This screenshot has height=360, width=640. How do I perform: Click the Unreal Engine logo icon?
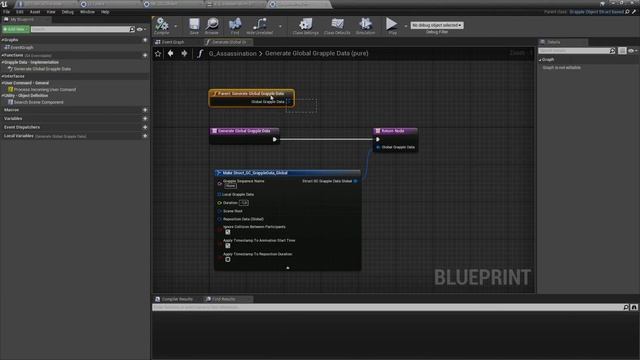tap(4, 4)
